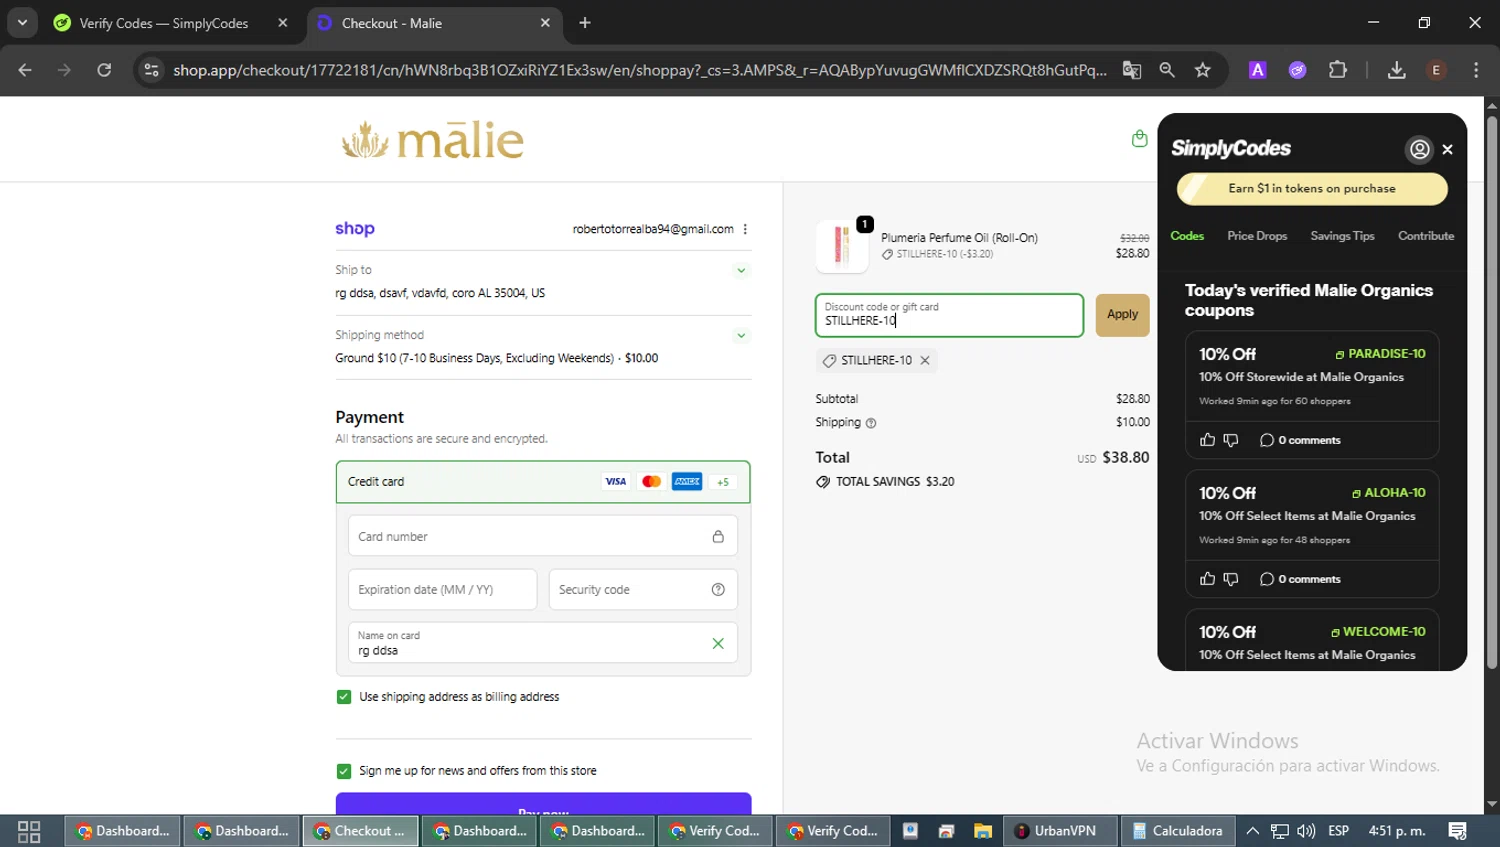Screen dimensions: 1500x847
Task: Go back to previous page
Action: click(x=25, y=70)
